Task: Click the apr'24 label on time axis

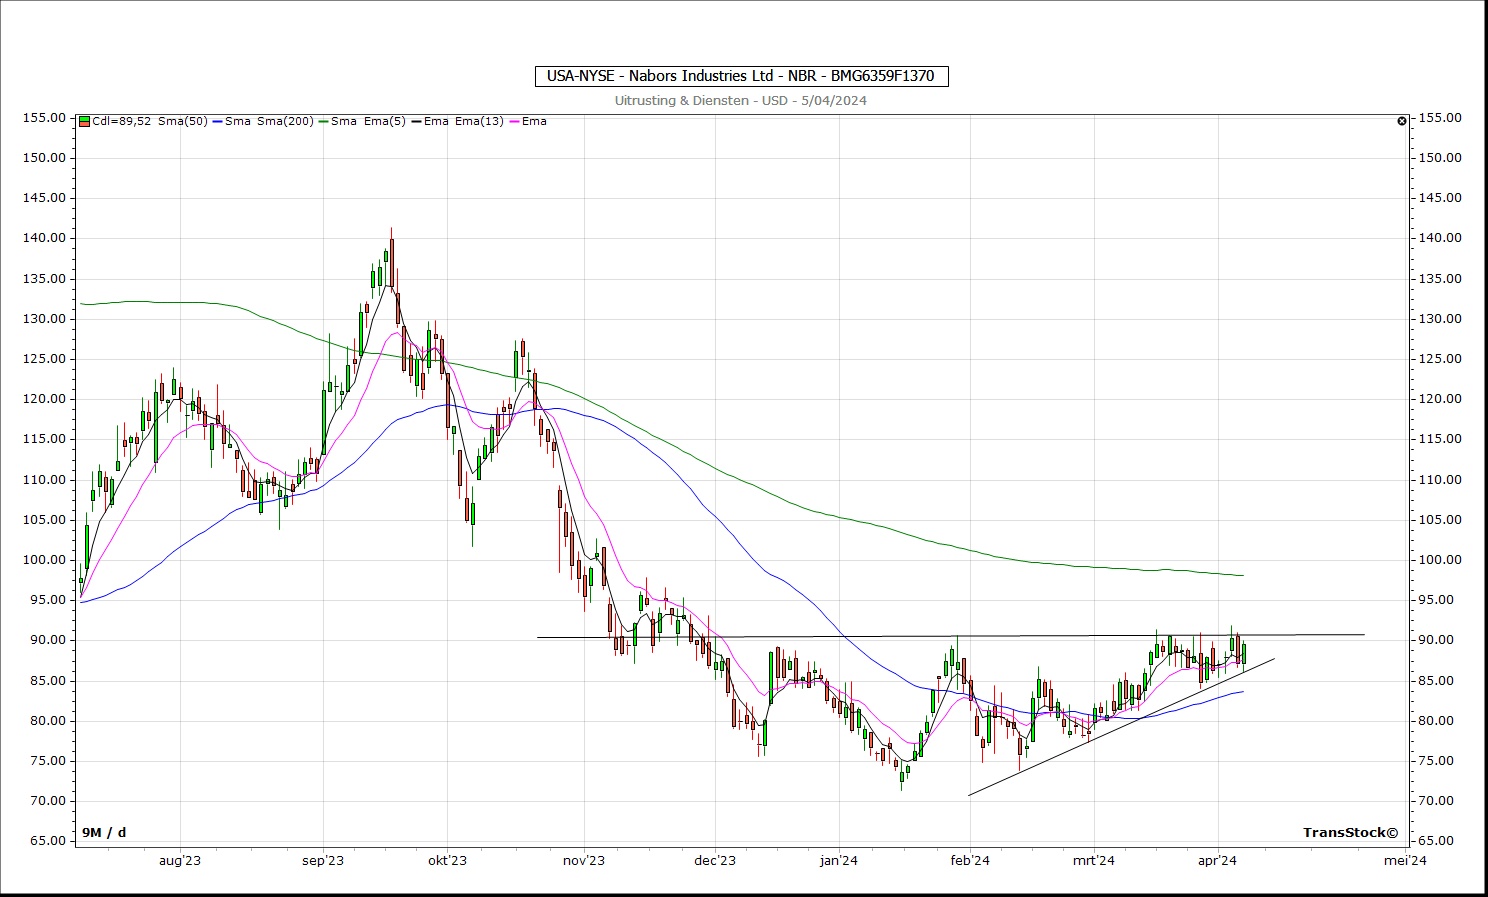Action: pos(1217,860)
